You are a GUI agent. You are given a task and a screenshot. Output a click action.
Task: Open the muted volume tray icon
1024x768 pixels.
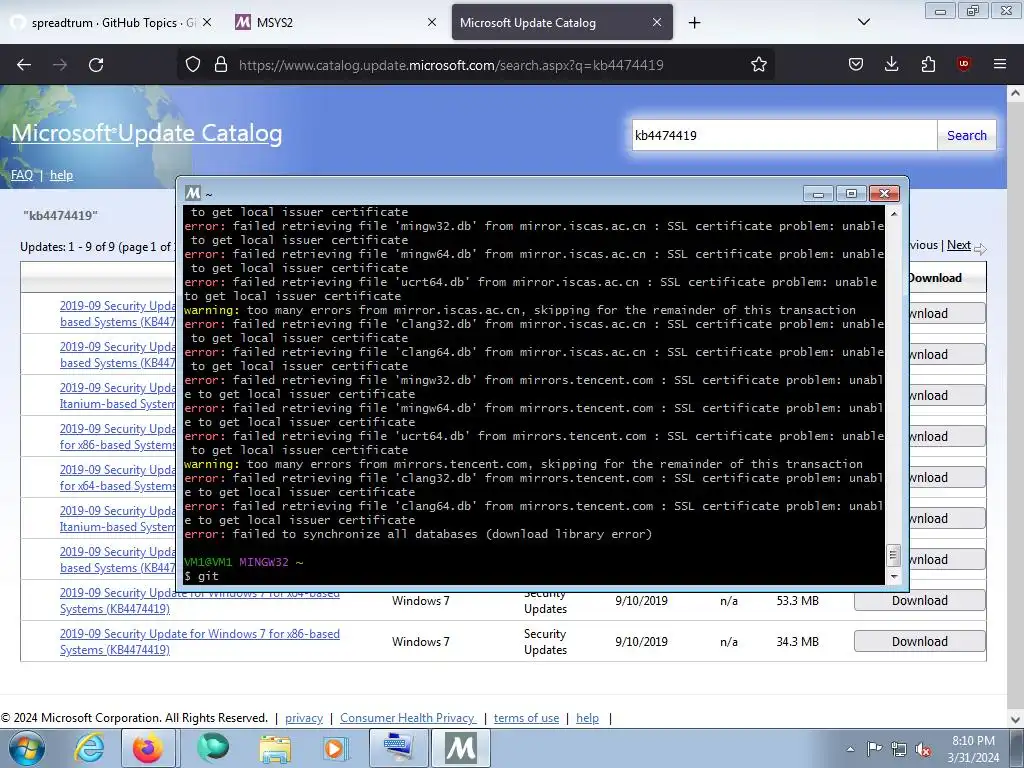point(923,749)
